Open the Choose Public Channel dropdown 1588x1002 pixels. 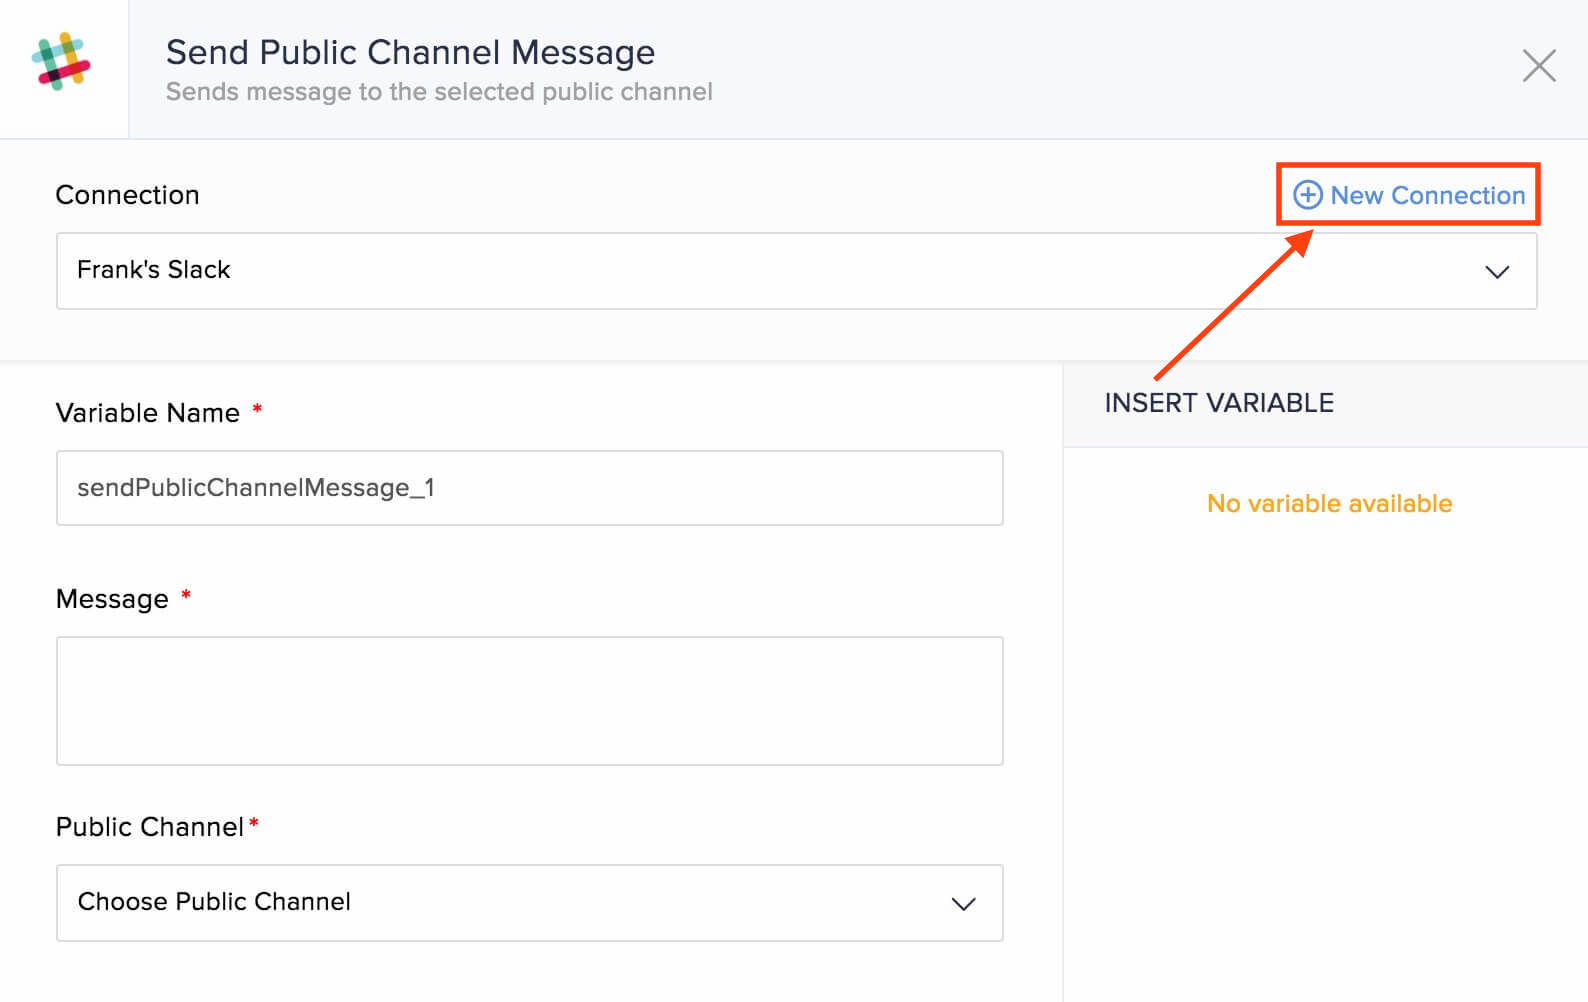click(x=529, y=903)
